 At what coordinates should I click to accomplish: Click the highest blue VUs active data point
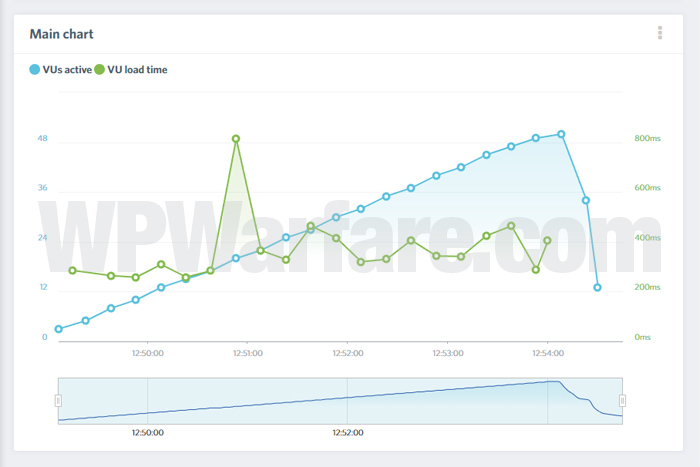click(x=561, y=134)
